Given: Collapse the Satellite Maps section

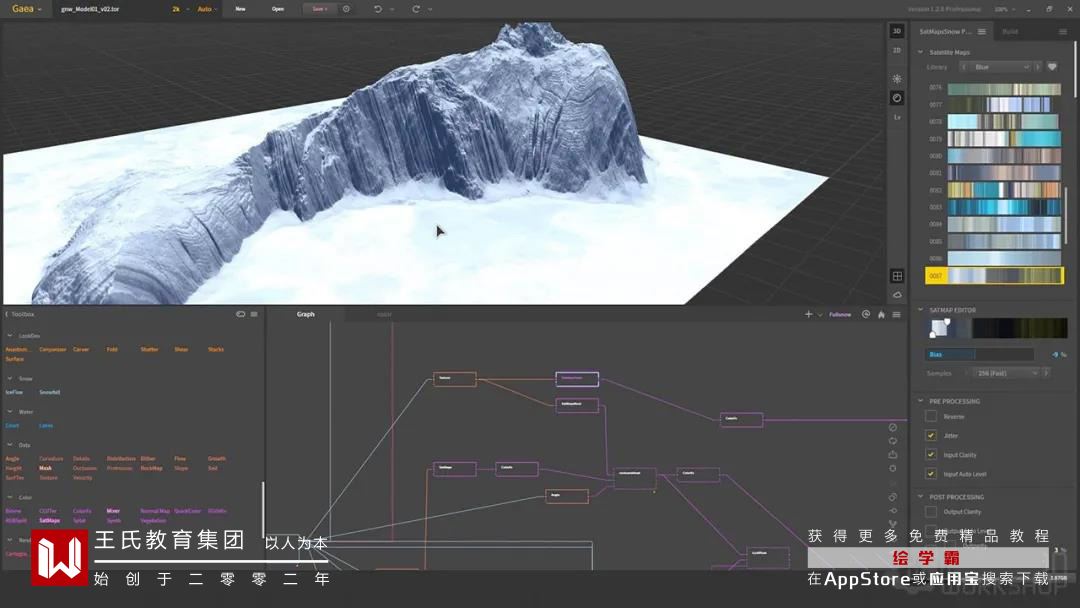Looking at the screenshot, I should [x=920, y=52].
